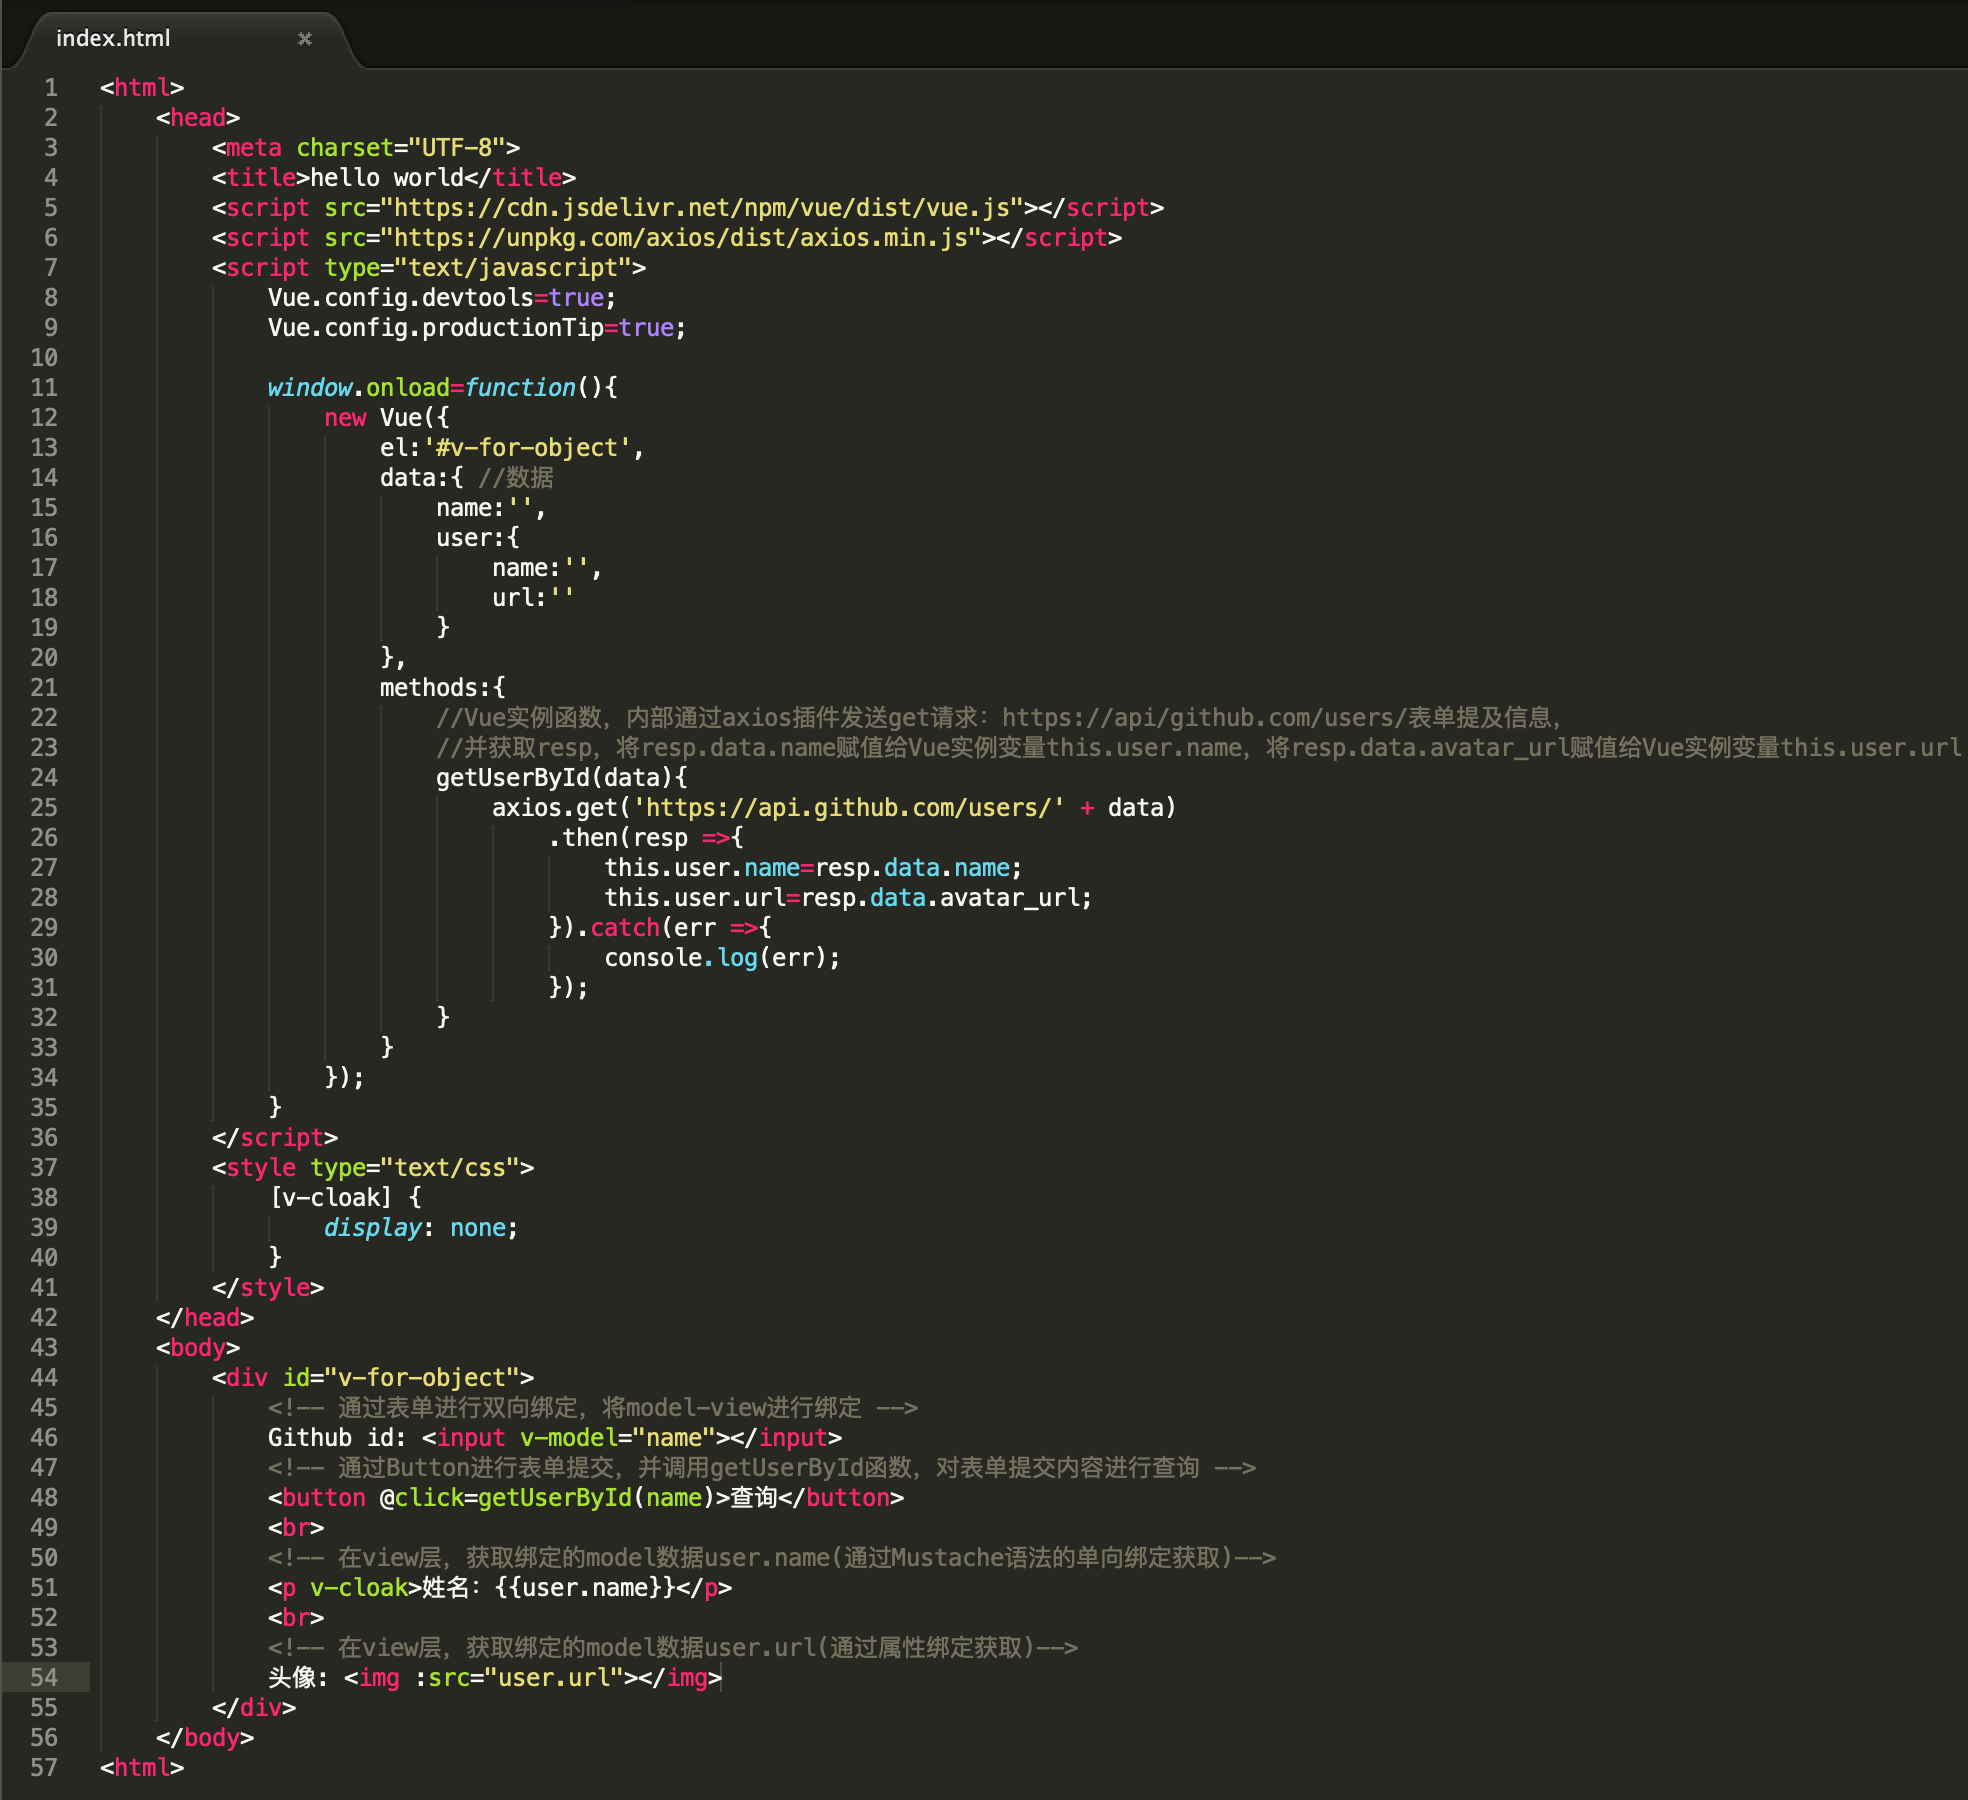Click the {{user.name}} mustache expression

tap(585, 1588)
